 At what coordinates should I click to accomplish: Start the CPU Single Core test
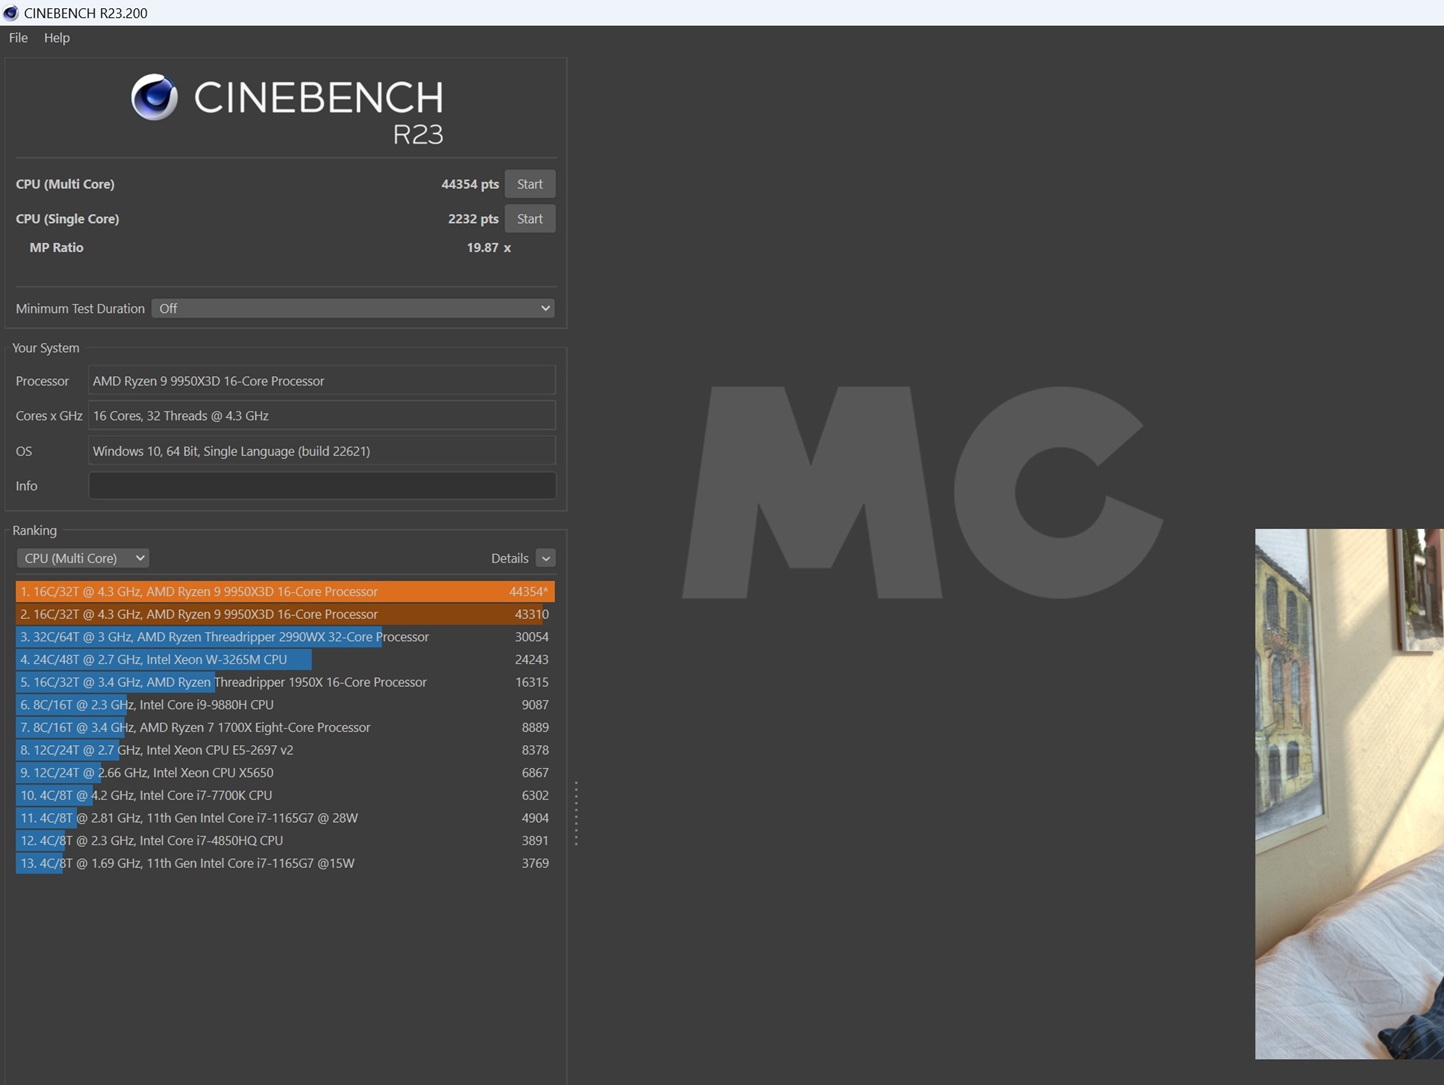pyautogui.click(x=529, y=219)
